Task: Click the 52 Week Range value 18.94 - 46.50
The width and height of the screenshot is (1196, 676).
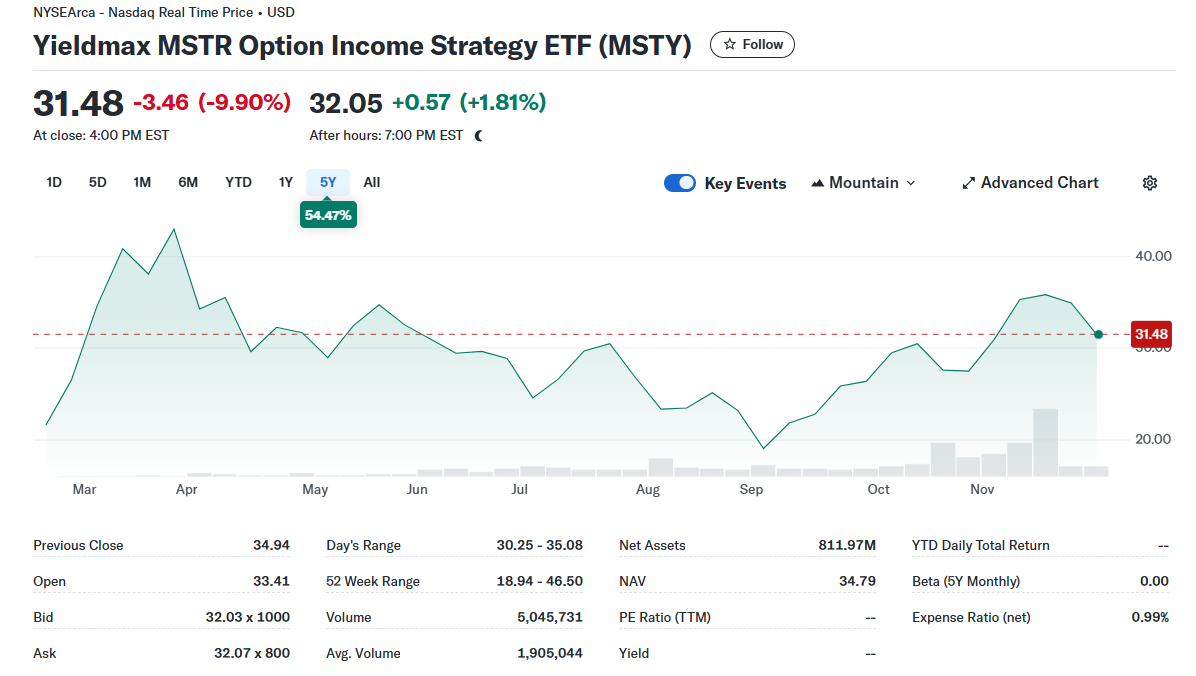Action: tap(539, 581)
